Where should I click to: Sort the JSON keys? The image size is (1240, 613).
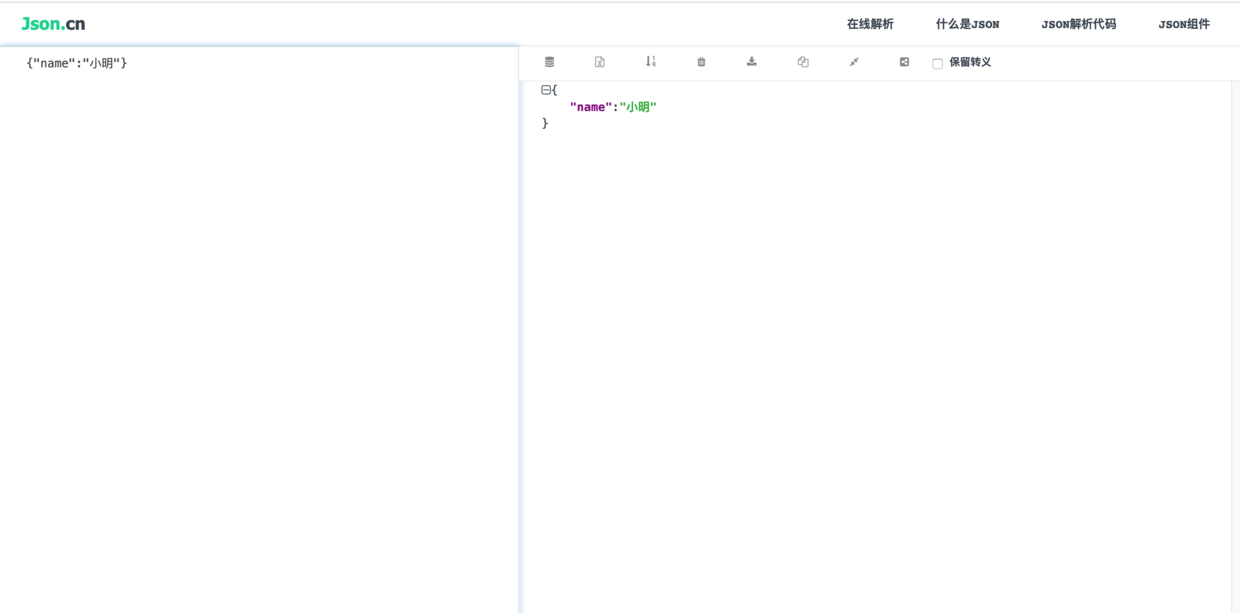click(x=651, y=62)
